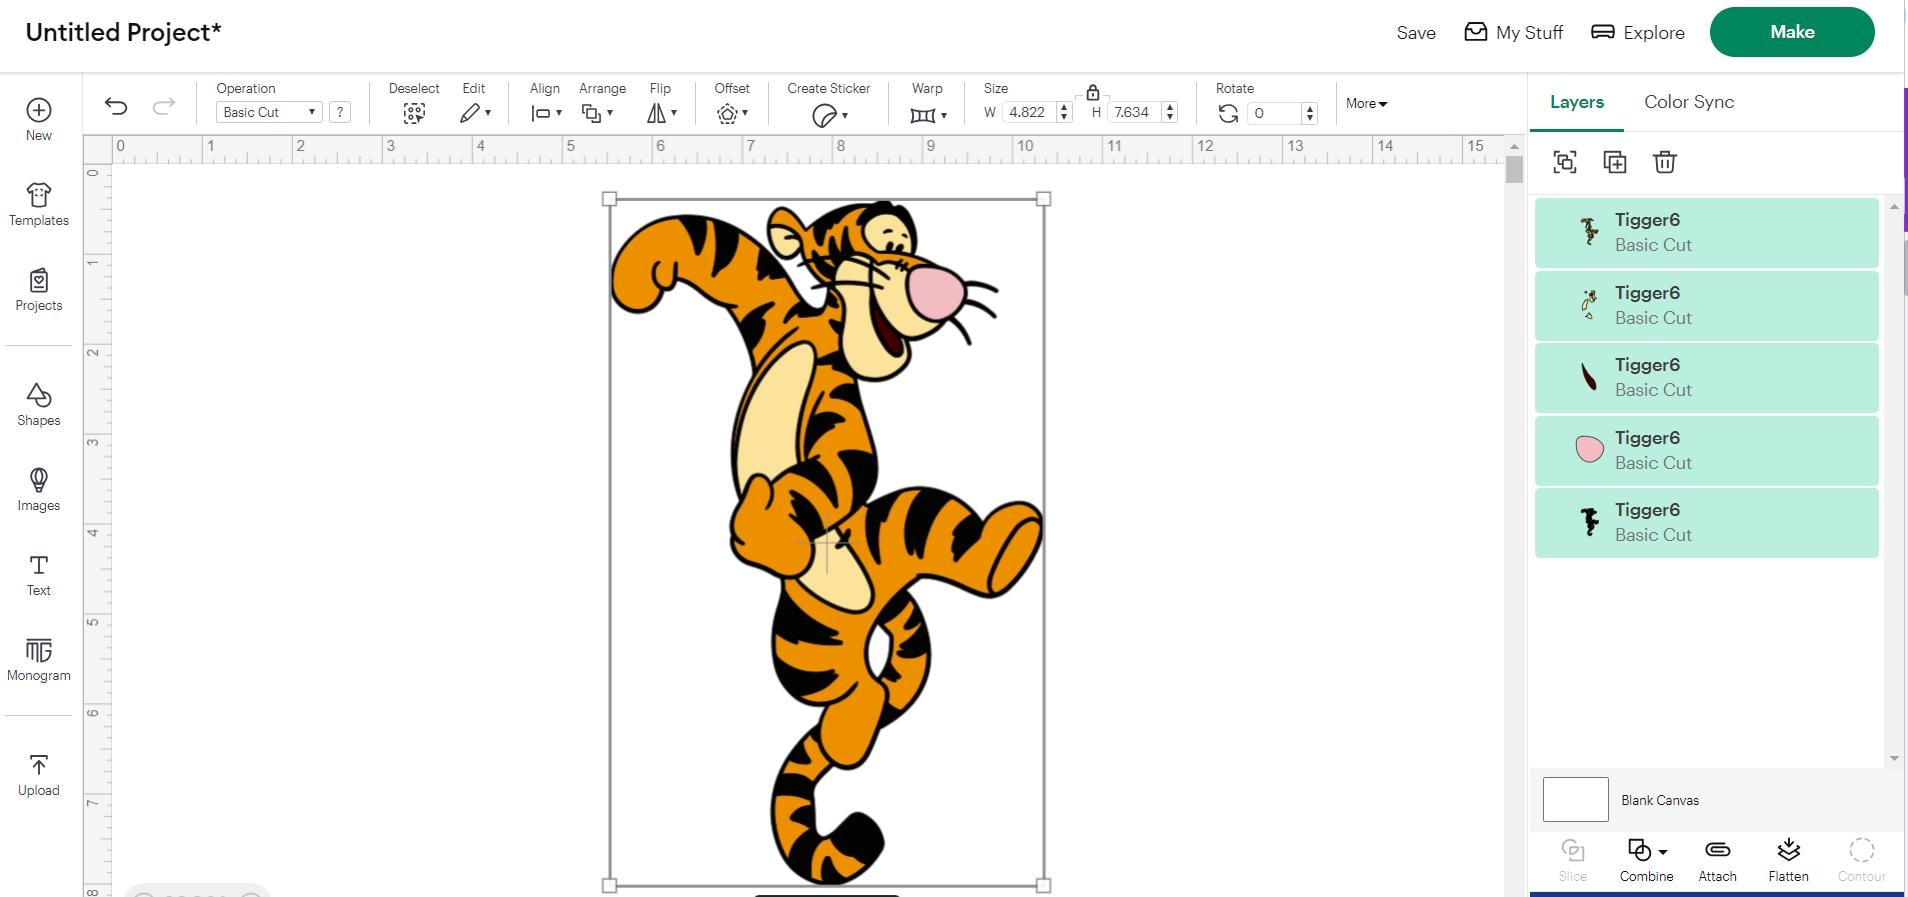Open the Images library
The width and height of the screenshot is (1908, 897).
coord(38,489)
